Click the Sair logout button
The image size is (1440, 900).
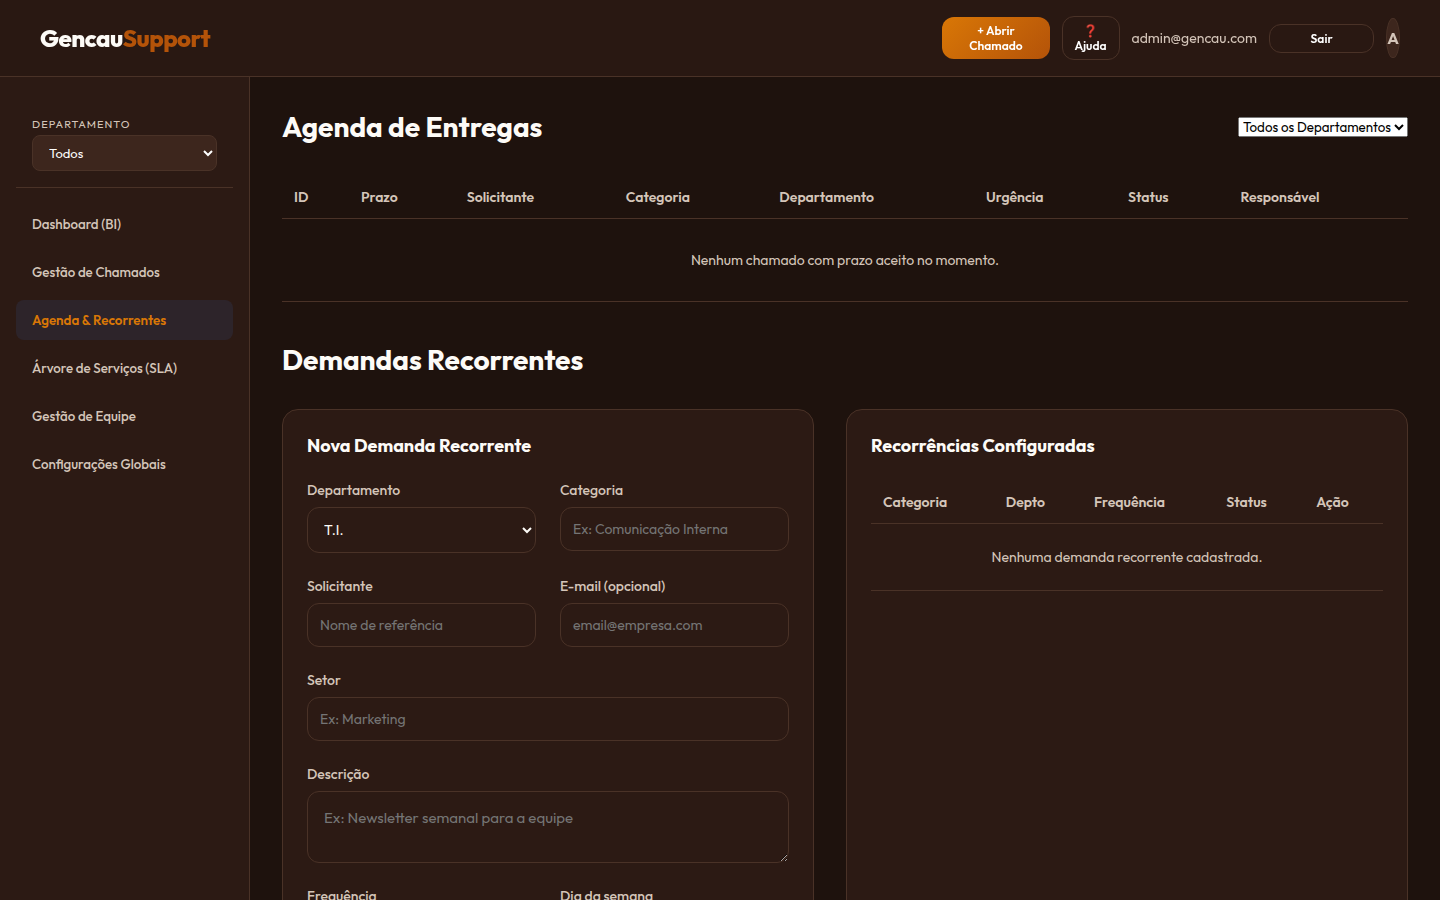coord(1321,39)
